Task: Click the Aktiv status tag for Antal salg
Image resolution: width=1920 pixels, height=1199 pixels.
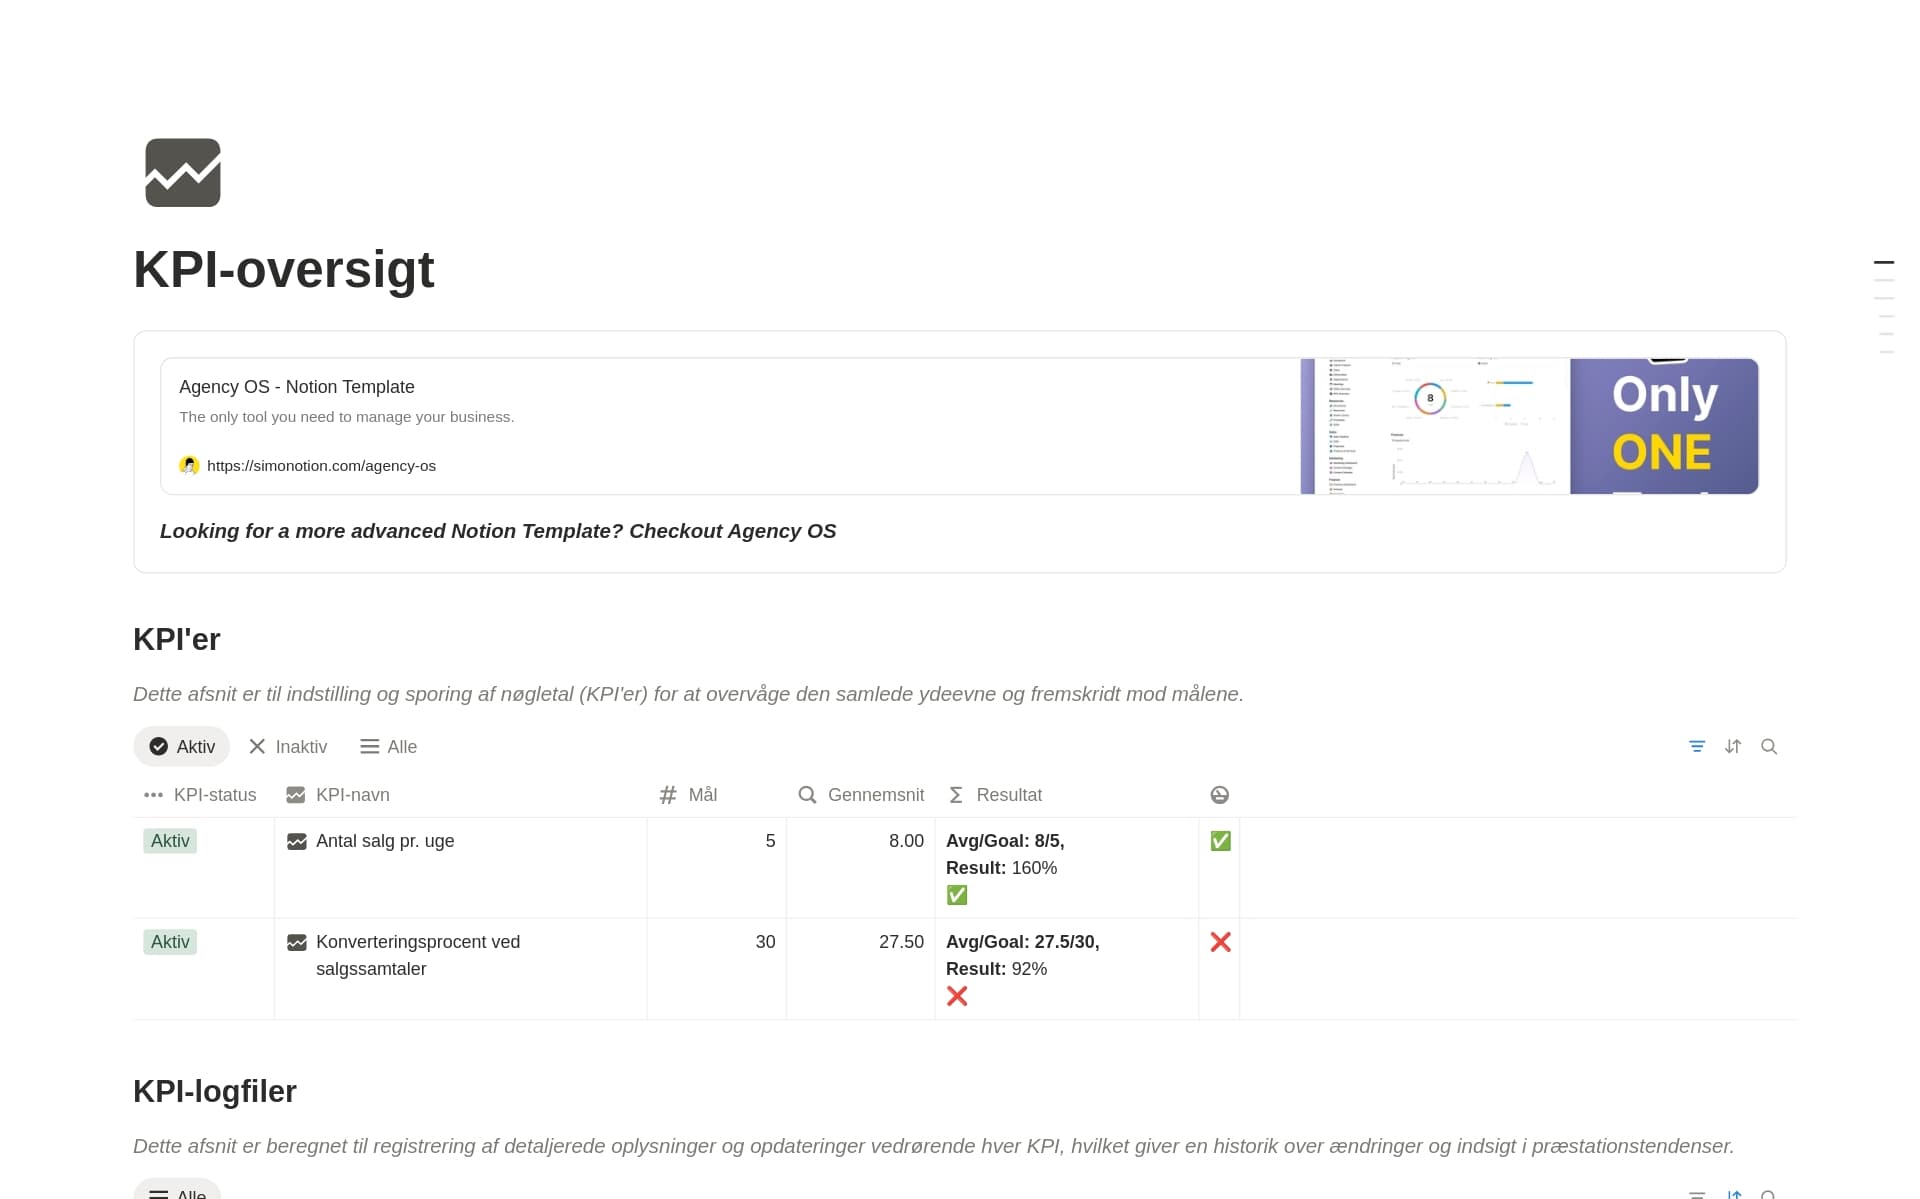Action: pyautogui.click(x=170, y=841)
